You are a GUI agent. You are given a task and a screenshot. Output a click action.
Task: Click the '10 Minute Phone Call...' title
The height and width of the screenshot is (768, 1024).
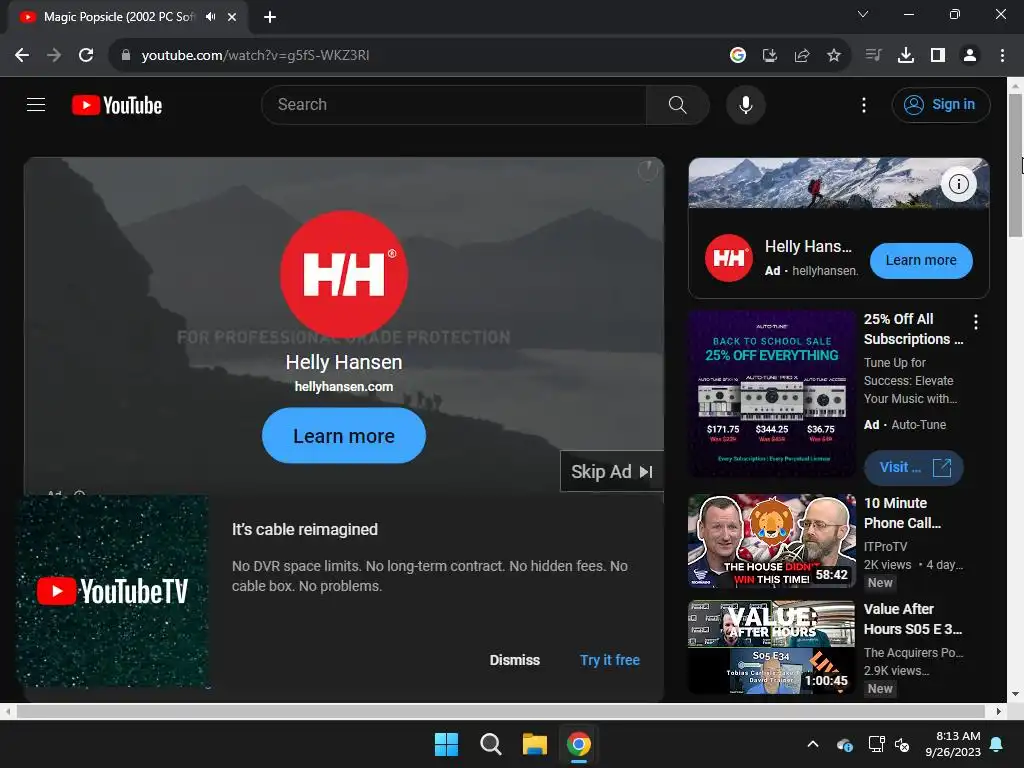point(902,513)
